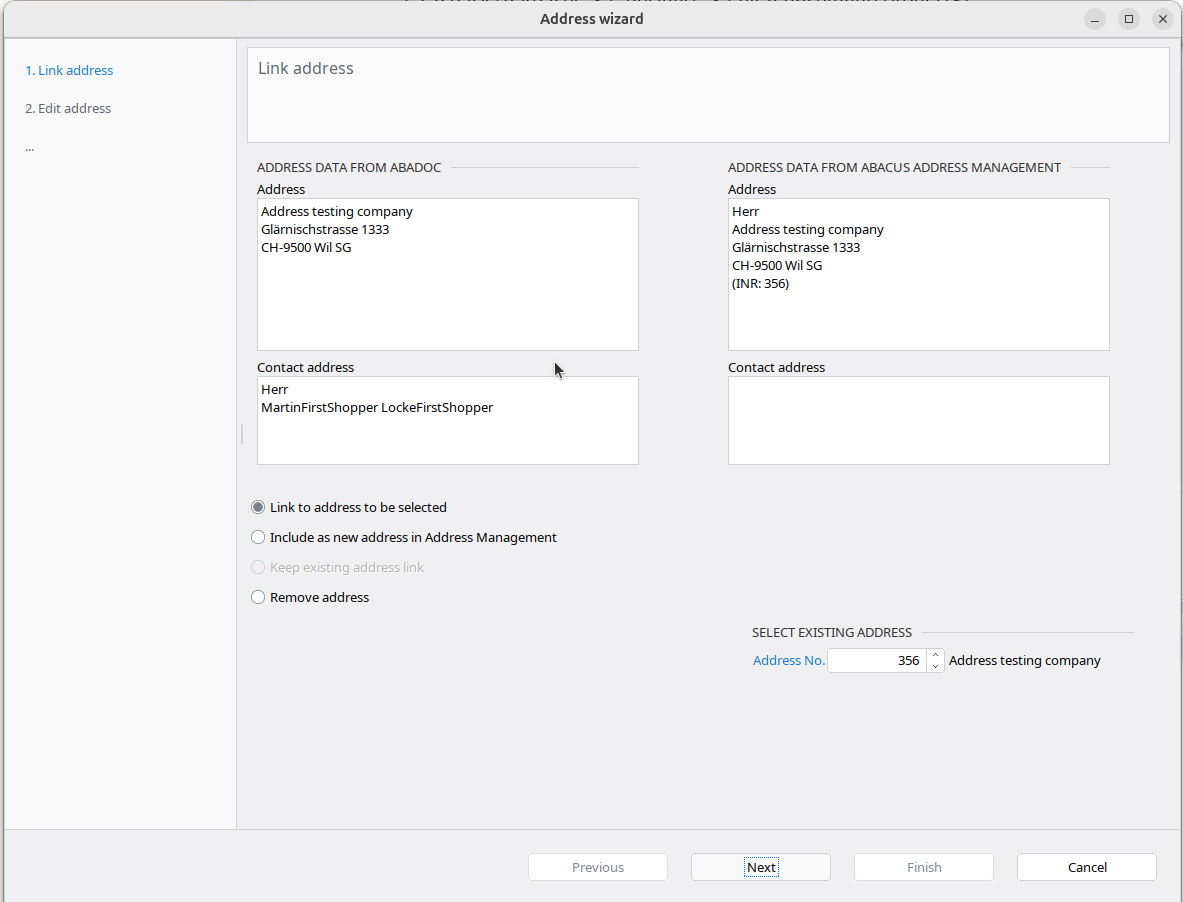Click the '...' step in sidebar

[x=30, y=147]
